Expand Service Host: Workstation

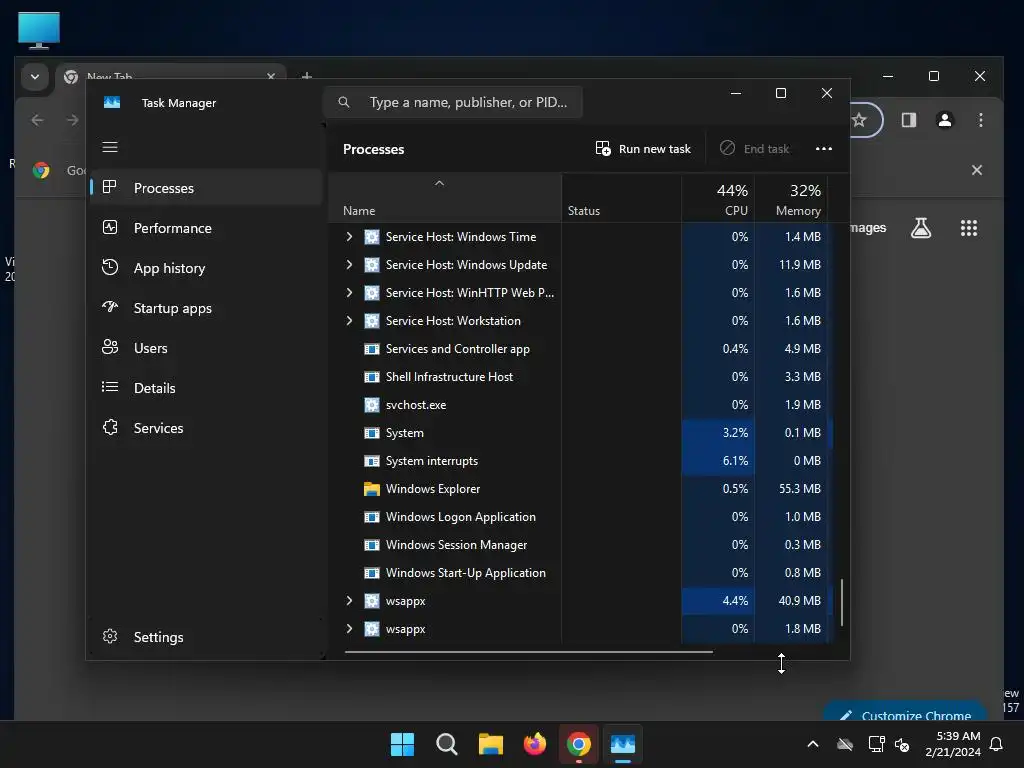coord(349,321)
